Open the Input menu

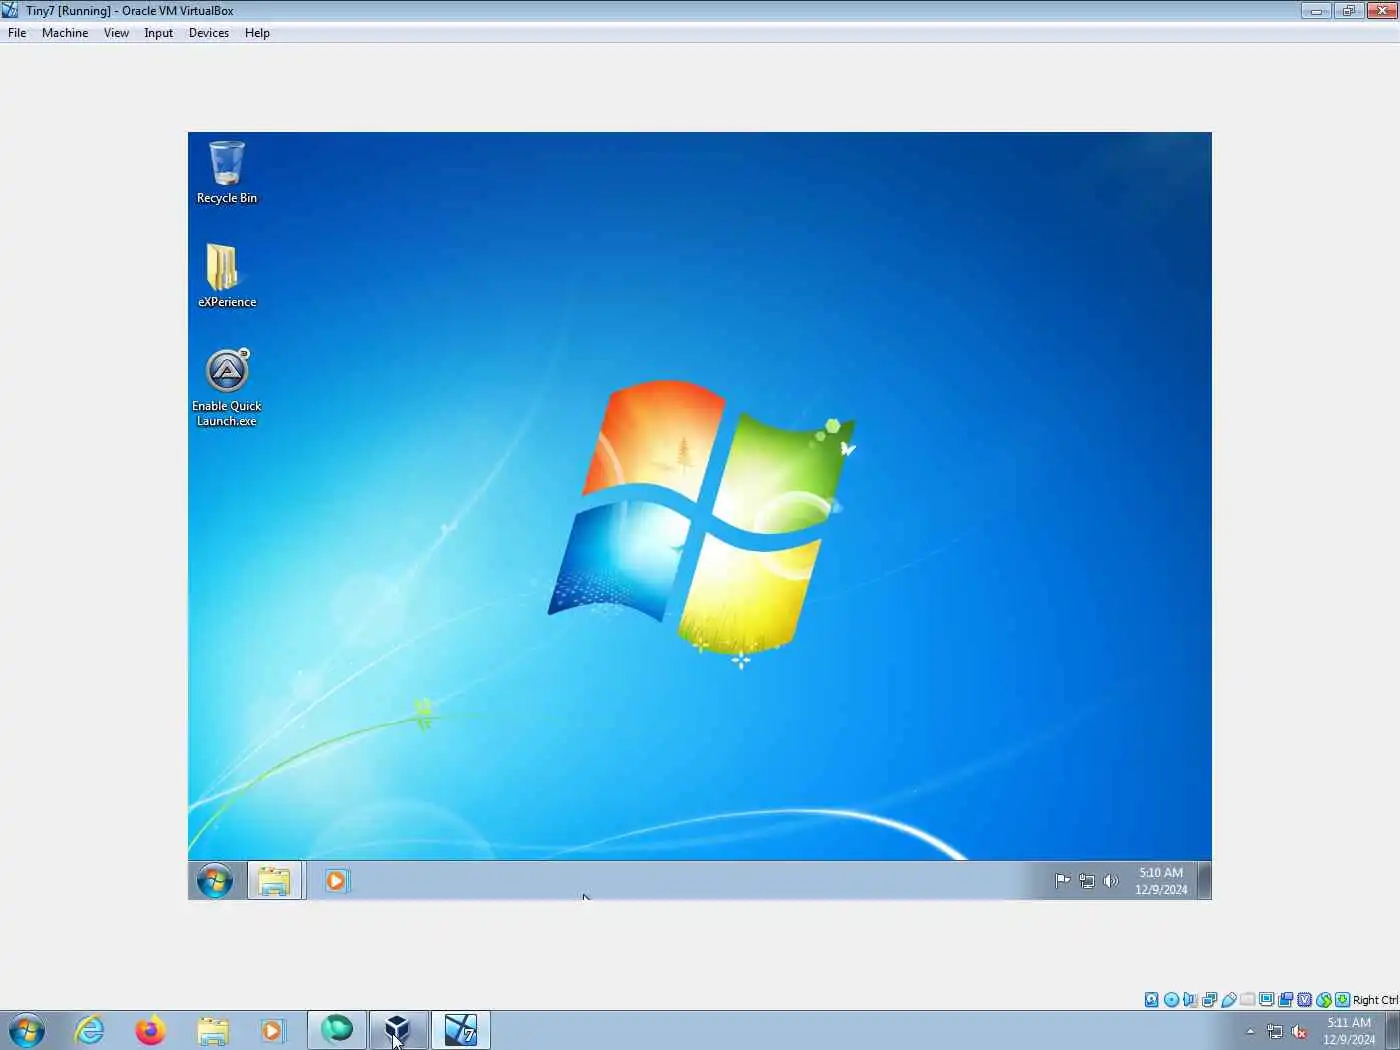pos(158,33)
